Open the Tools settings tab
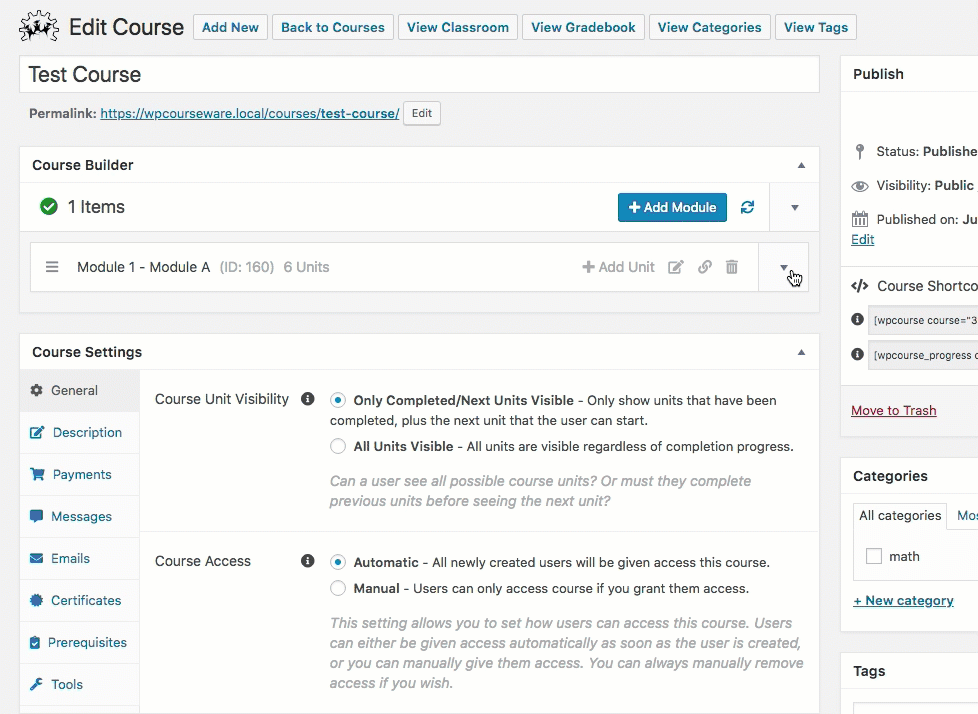Screen dimensions: 978x714 click(80, 684)
